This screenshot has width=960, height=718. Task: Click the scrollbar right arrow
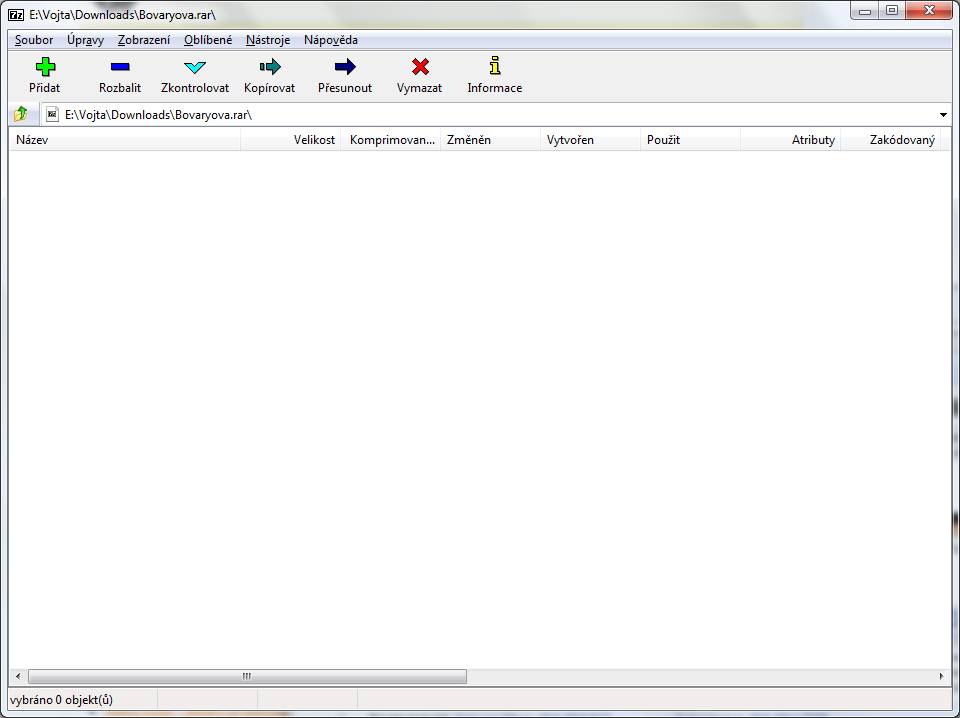coord(942,676)
